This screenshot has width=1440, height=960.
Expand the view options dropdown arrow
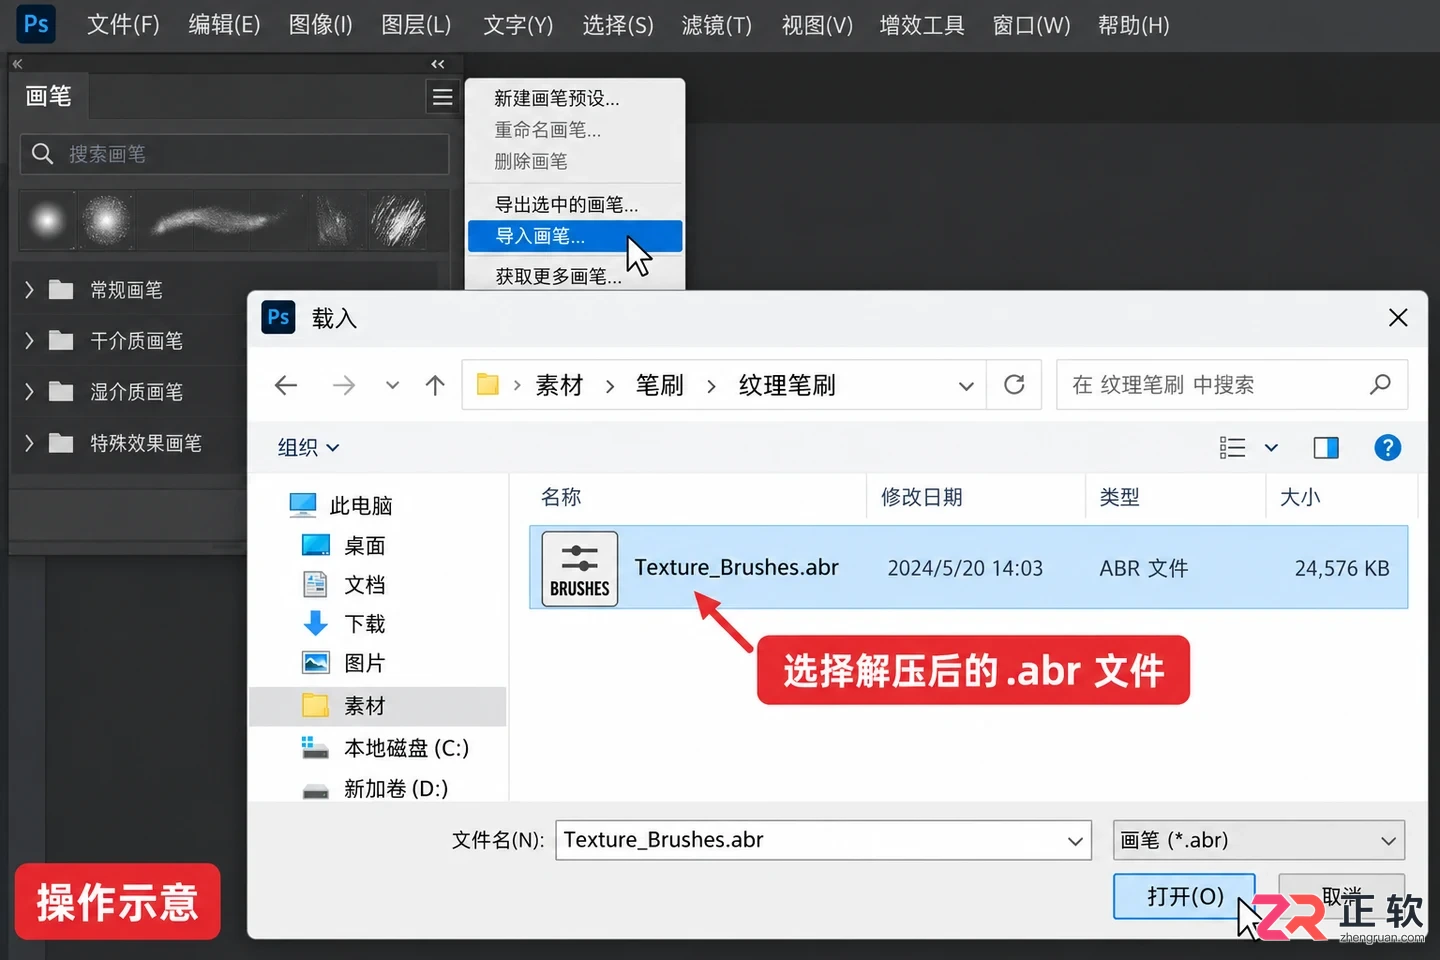point(1271,447)
